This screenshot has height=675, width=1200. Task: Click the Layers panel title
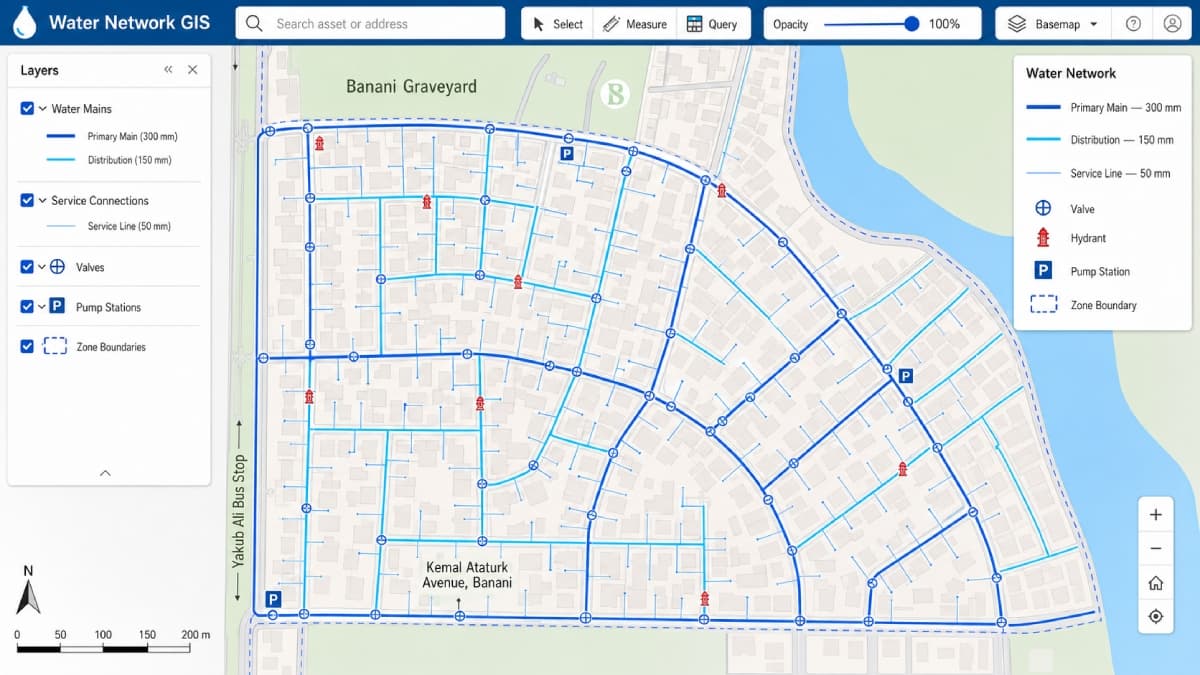pyautogui.click(x=39, y=70)
